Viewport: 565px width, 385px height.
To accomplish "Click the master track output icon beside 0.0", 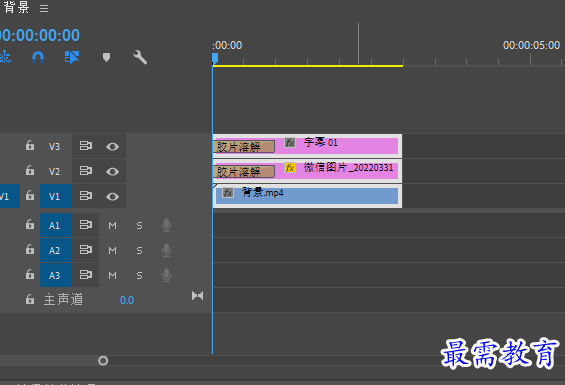I will point(197,296).
